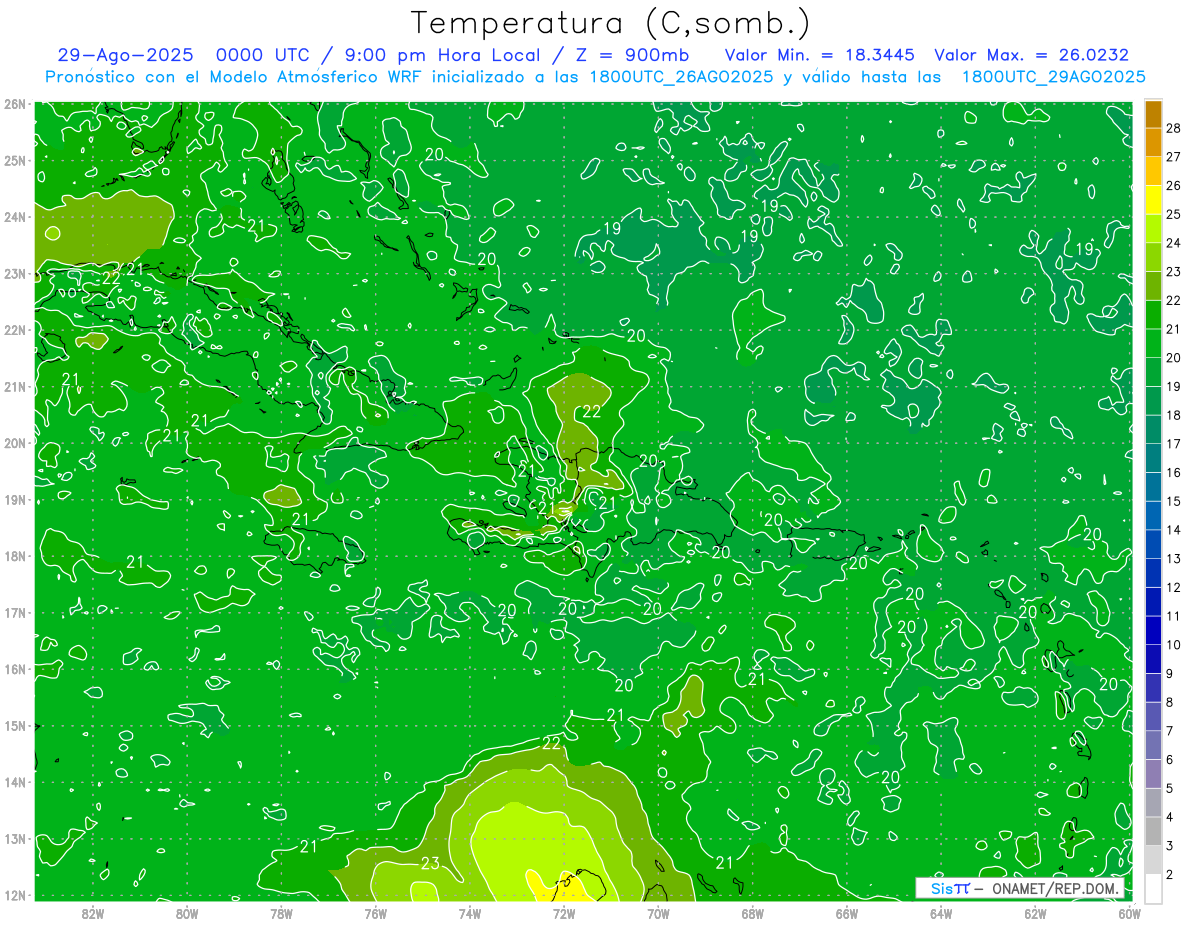Click the yellow swatch between 25 and 26

point(1153,199)
